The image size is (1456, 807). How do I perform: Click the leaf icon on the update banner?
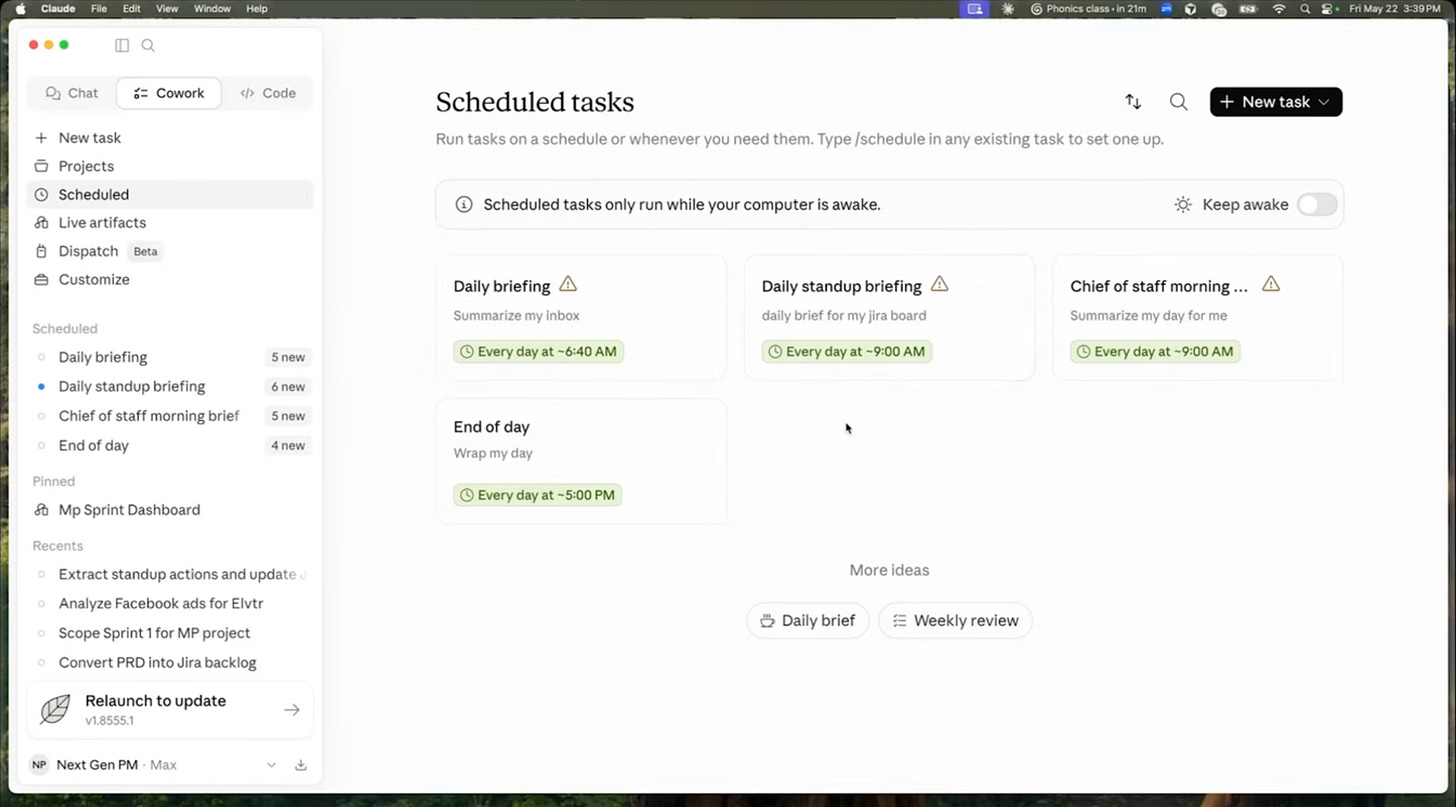point(55,710)
